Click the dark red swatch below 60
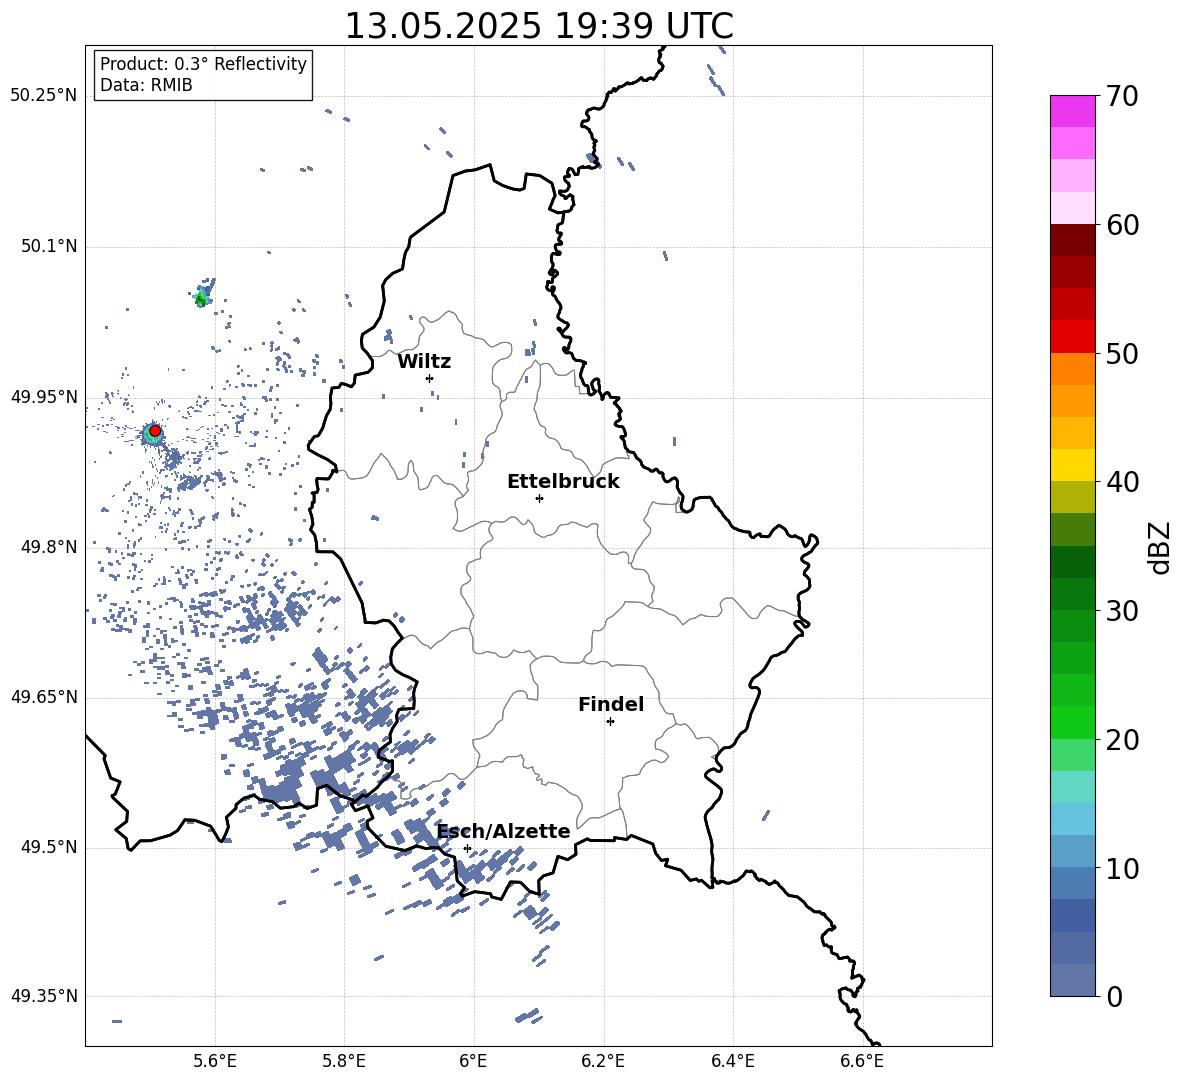Screen dimensions: 1184x1081 pyautogui.click(x=1073, y=240)
